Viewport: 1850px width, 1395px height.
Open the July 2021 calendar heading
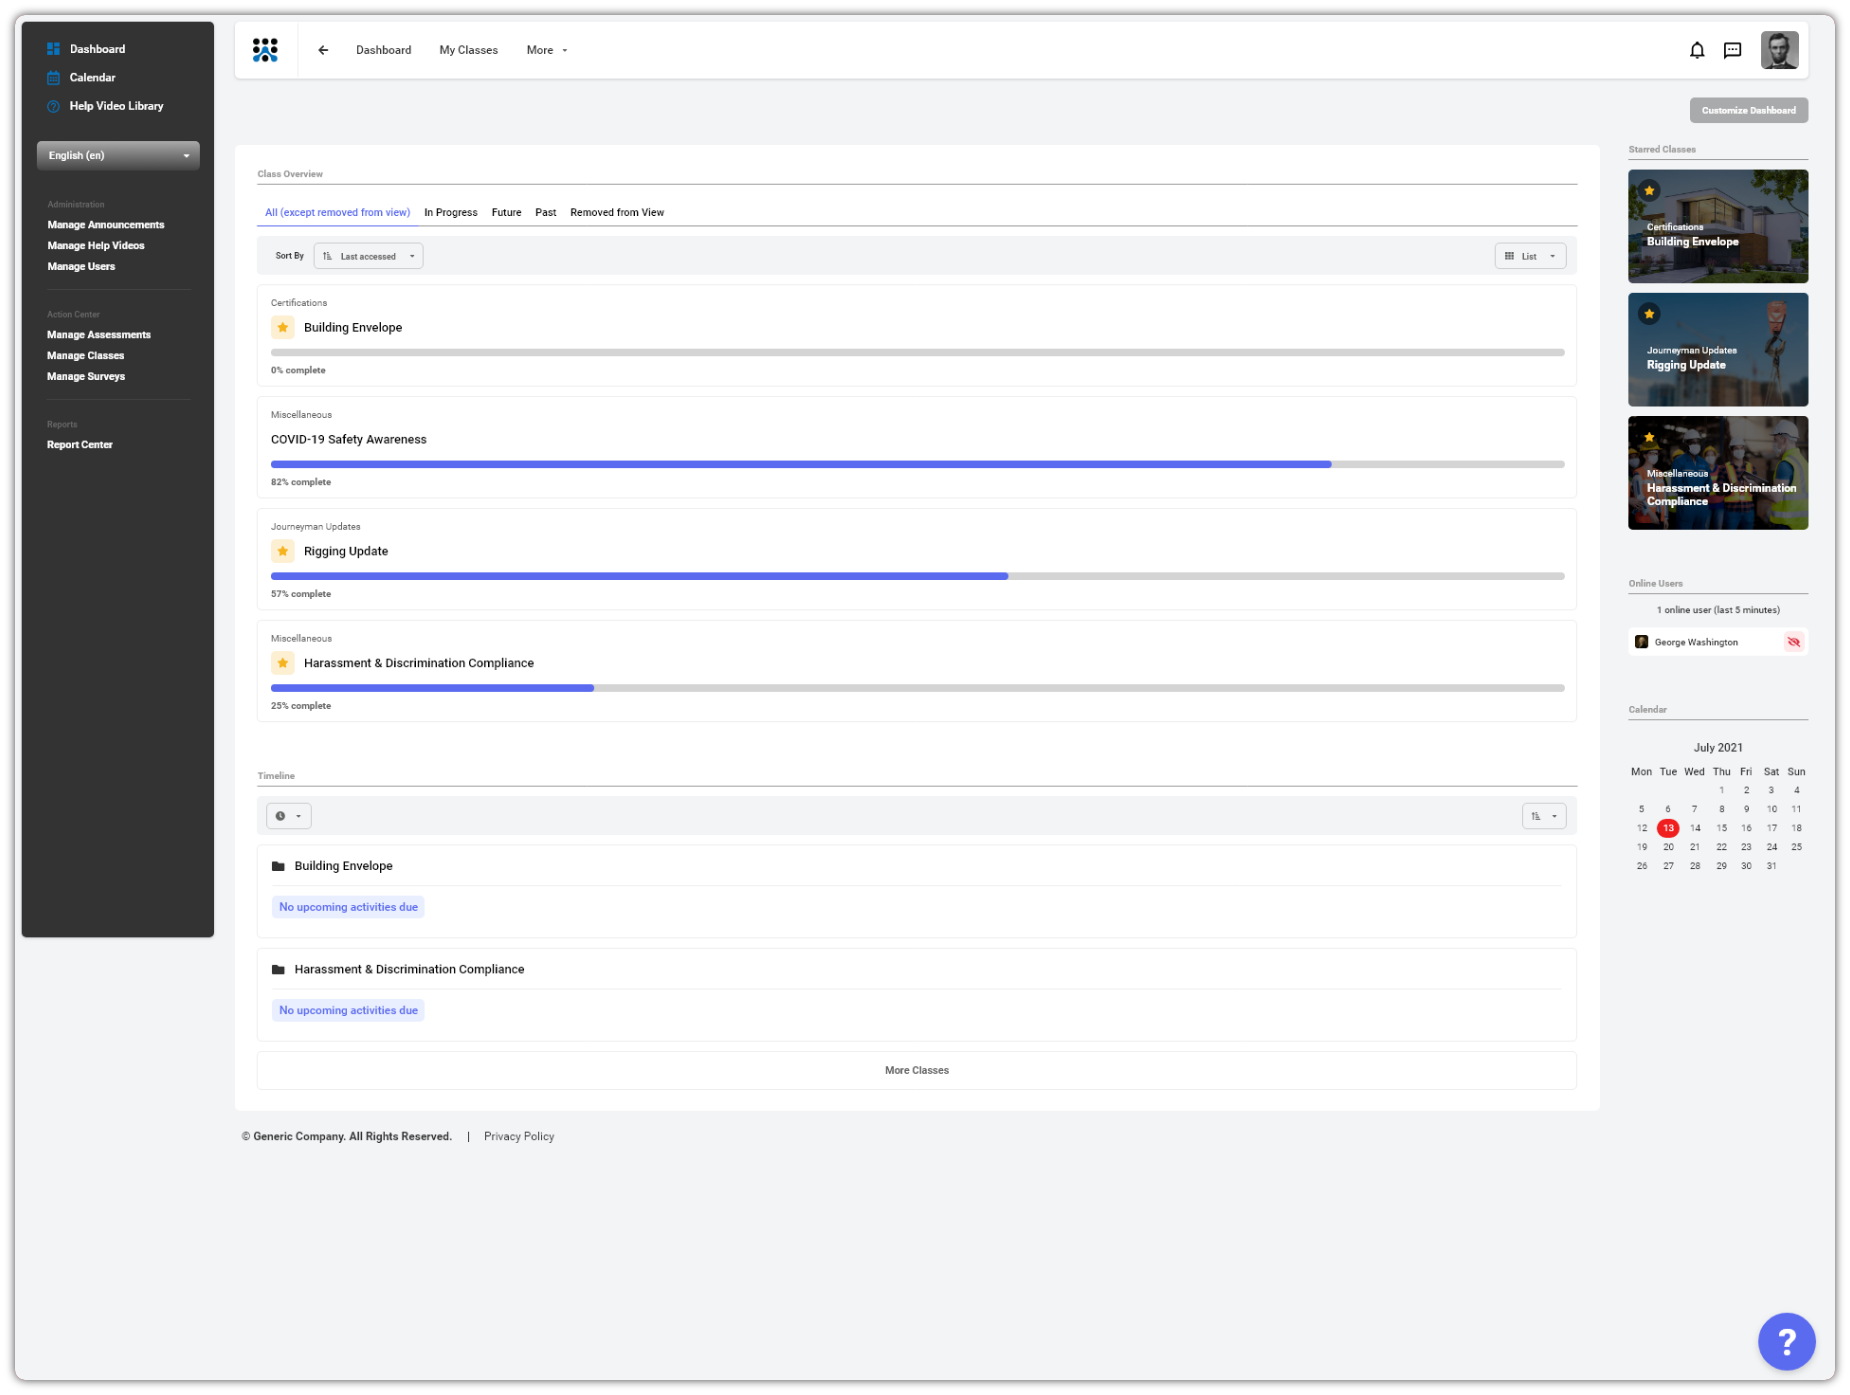point(1717,748)
